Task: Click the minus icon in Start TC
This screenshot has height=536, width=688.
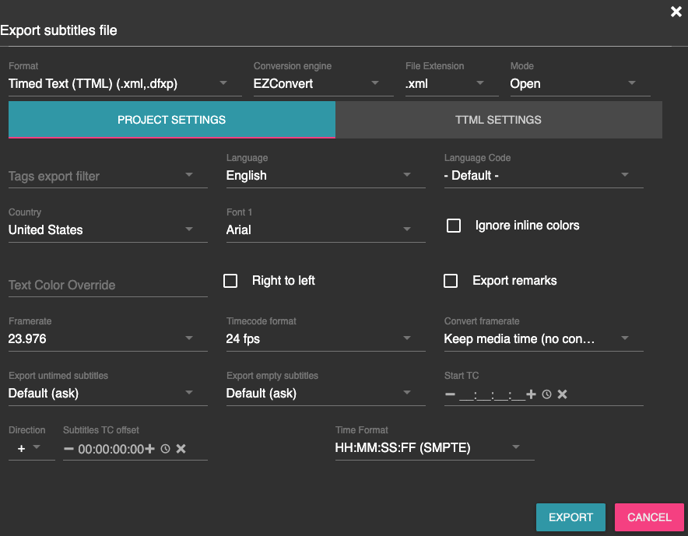Action: click(450, 395)
